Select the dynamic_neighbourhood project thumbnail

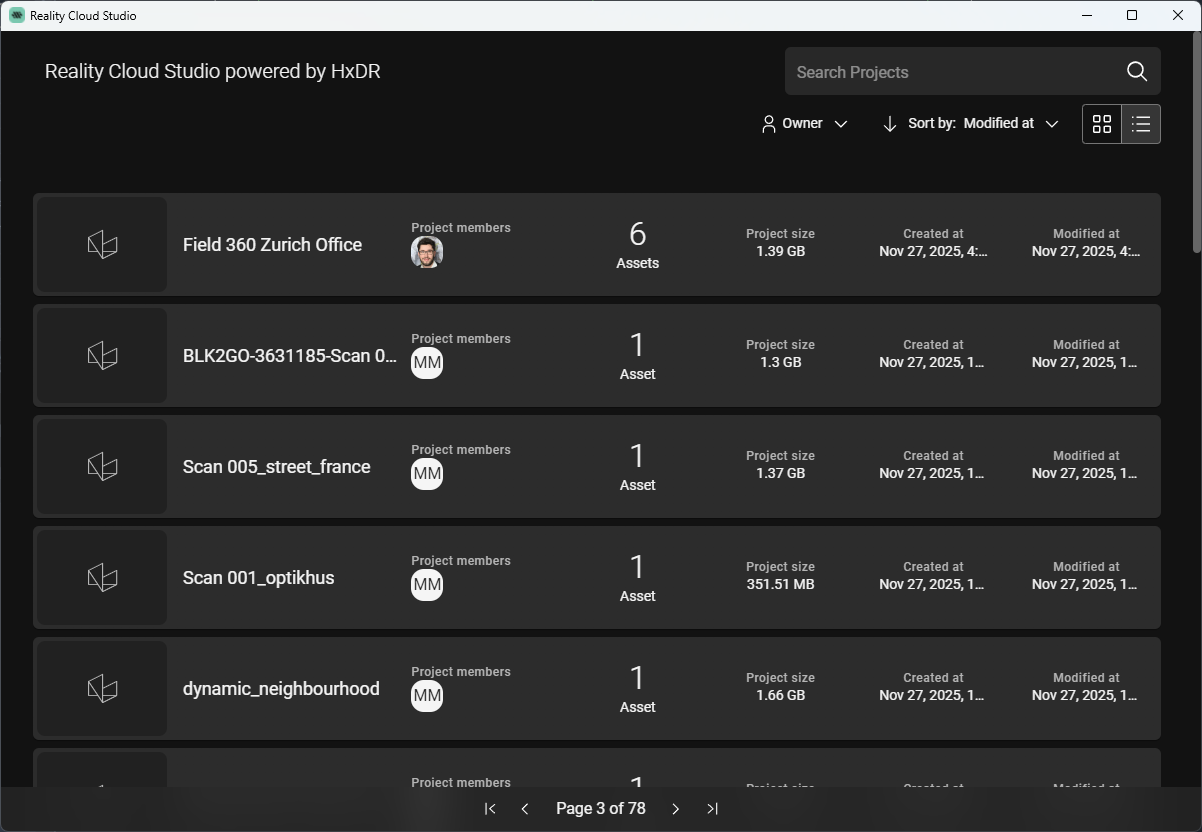[102, 688]
